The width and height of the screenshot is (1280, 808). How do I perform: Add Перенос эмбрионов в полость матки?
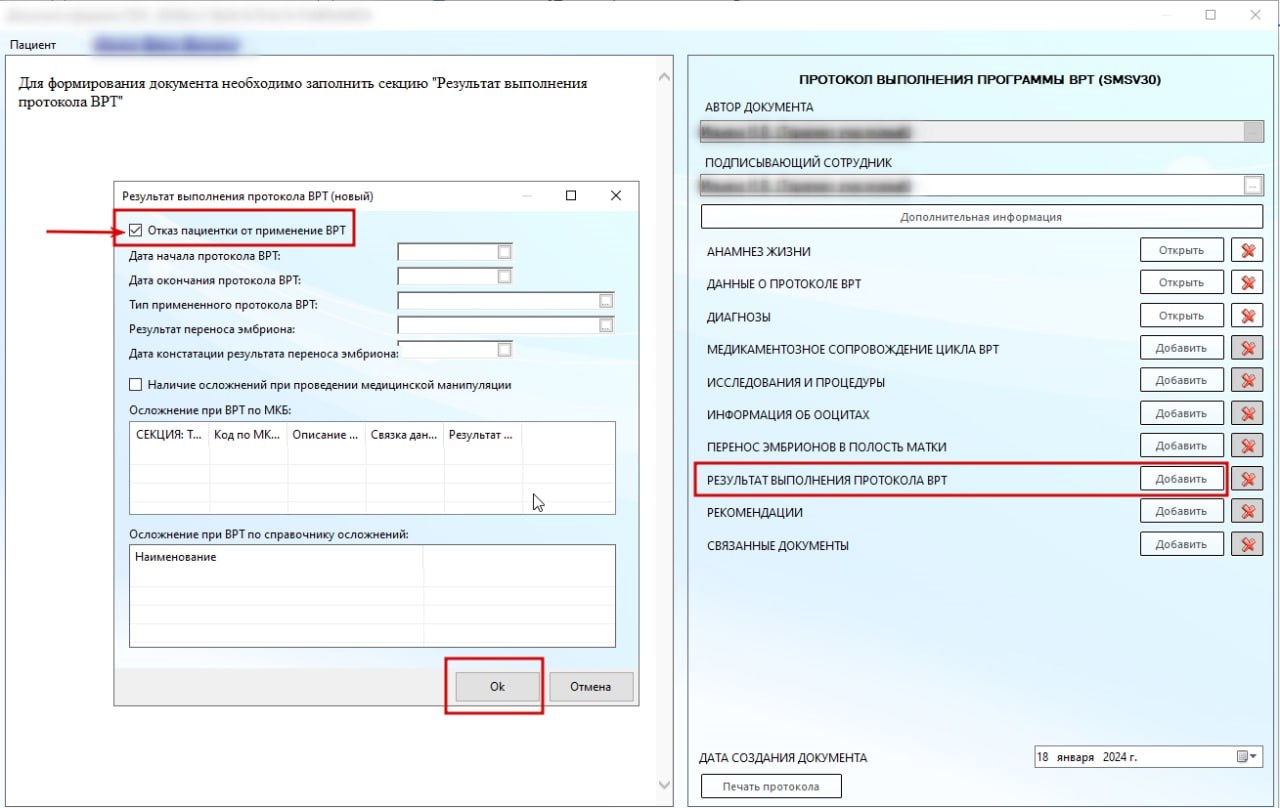[x=1181, y=446]
